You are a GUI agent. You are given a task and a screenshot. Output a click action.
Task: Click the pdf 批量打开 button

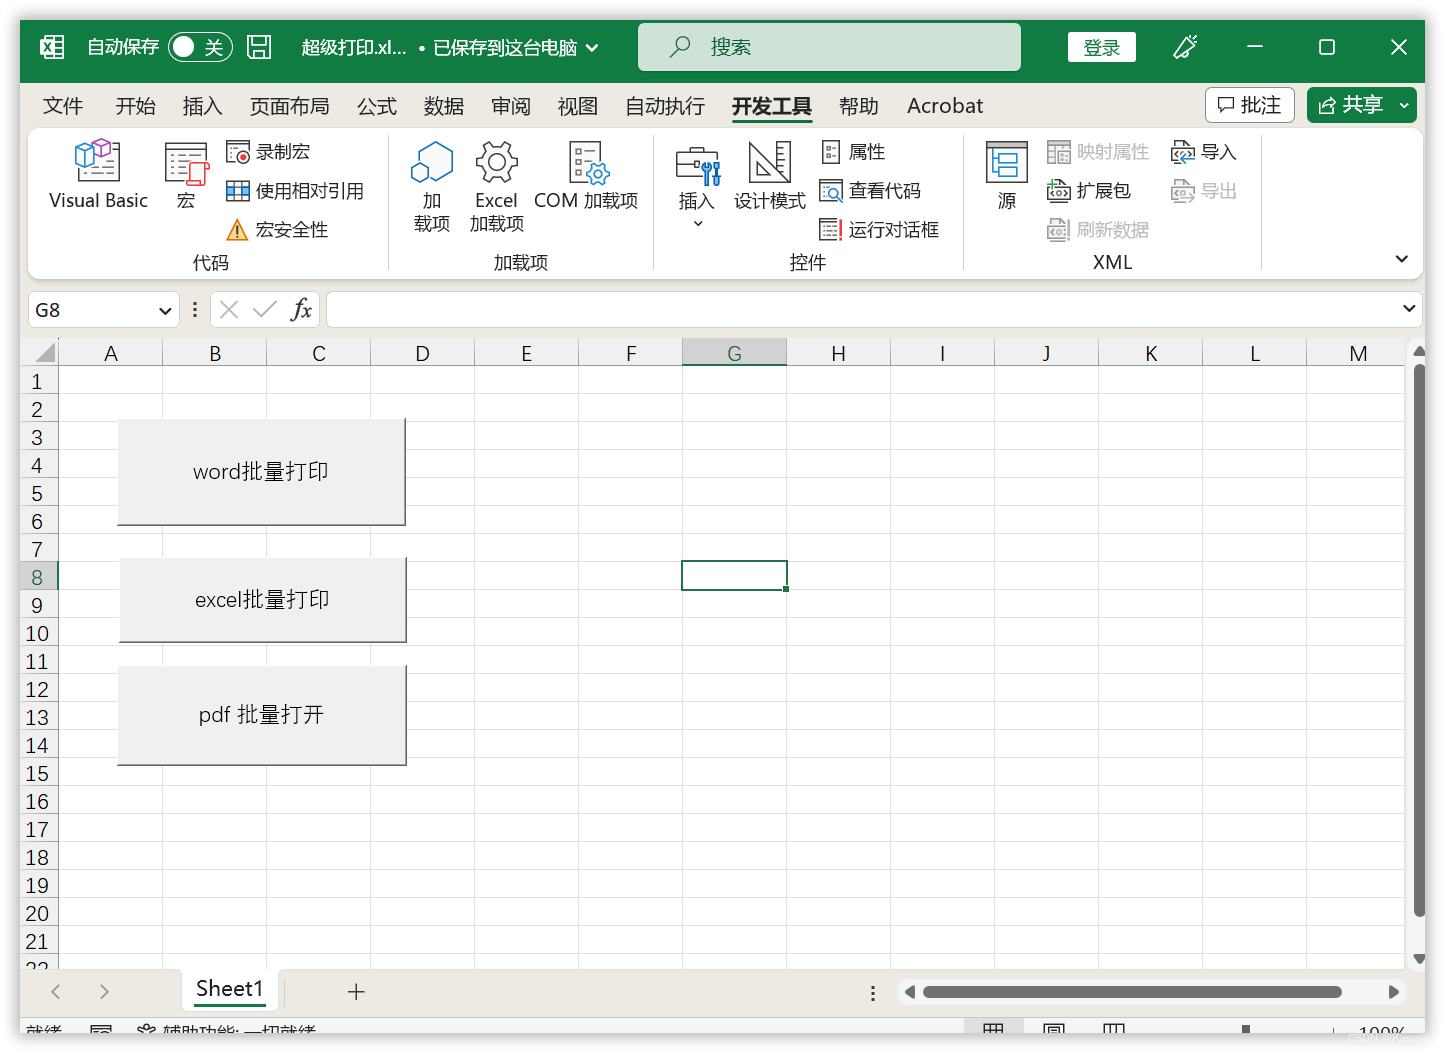pyautogui.click(x=262, y=715)
